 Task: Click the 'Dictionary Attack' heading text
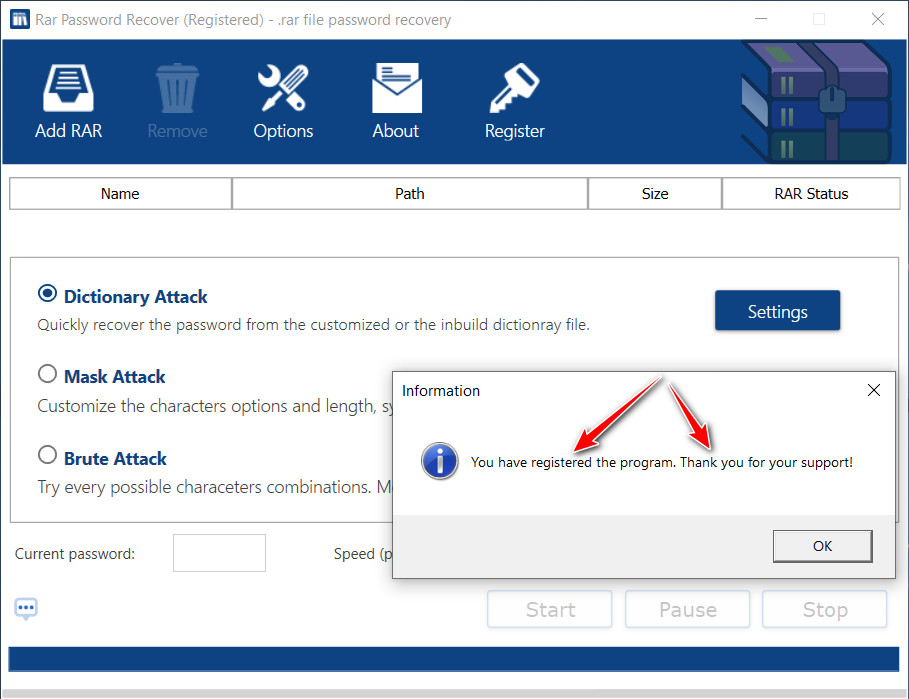click(136, 297)
